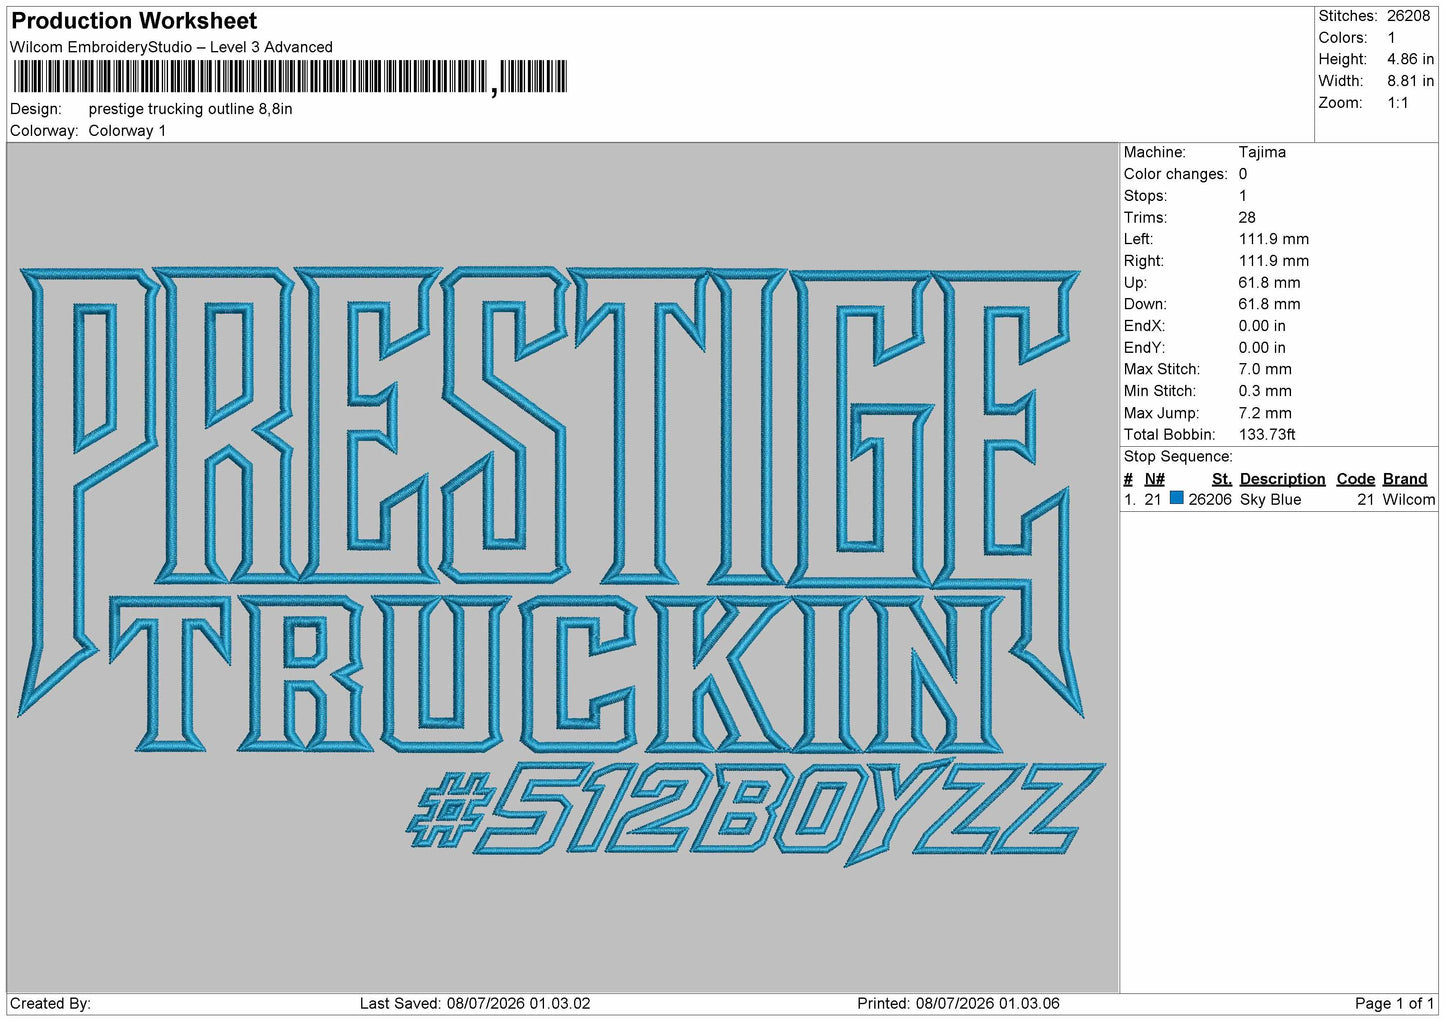Click the Color changes value 0
Image resolution: width=1445 pixels, height=1021 pixels.
1243,174
